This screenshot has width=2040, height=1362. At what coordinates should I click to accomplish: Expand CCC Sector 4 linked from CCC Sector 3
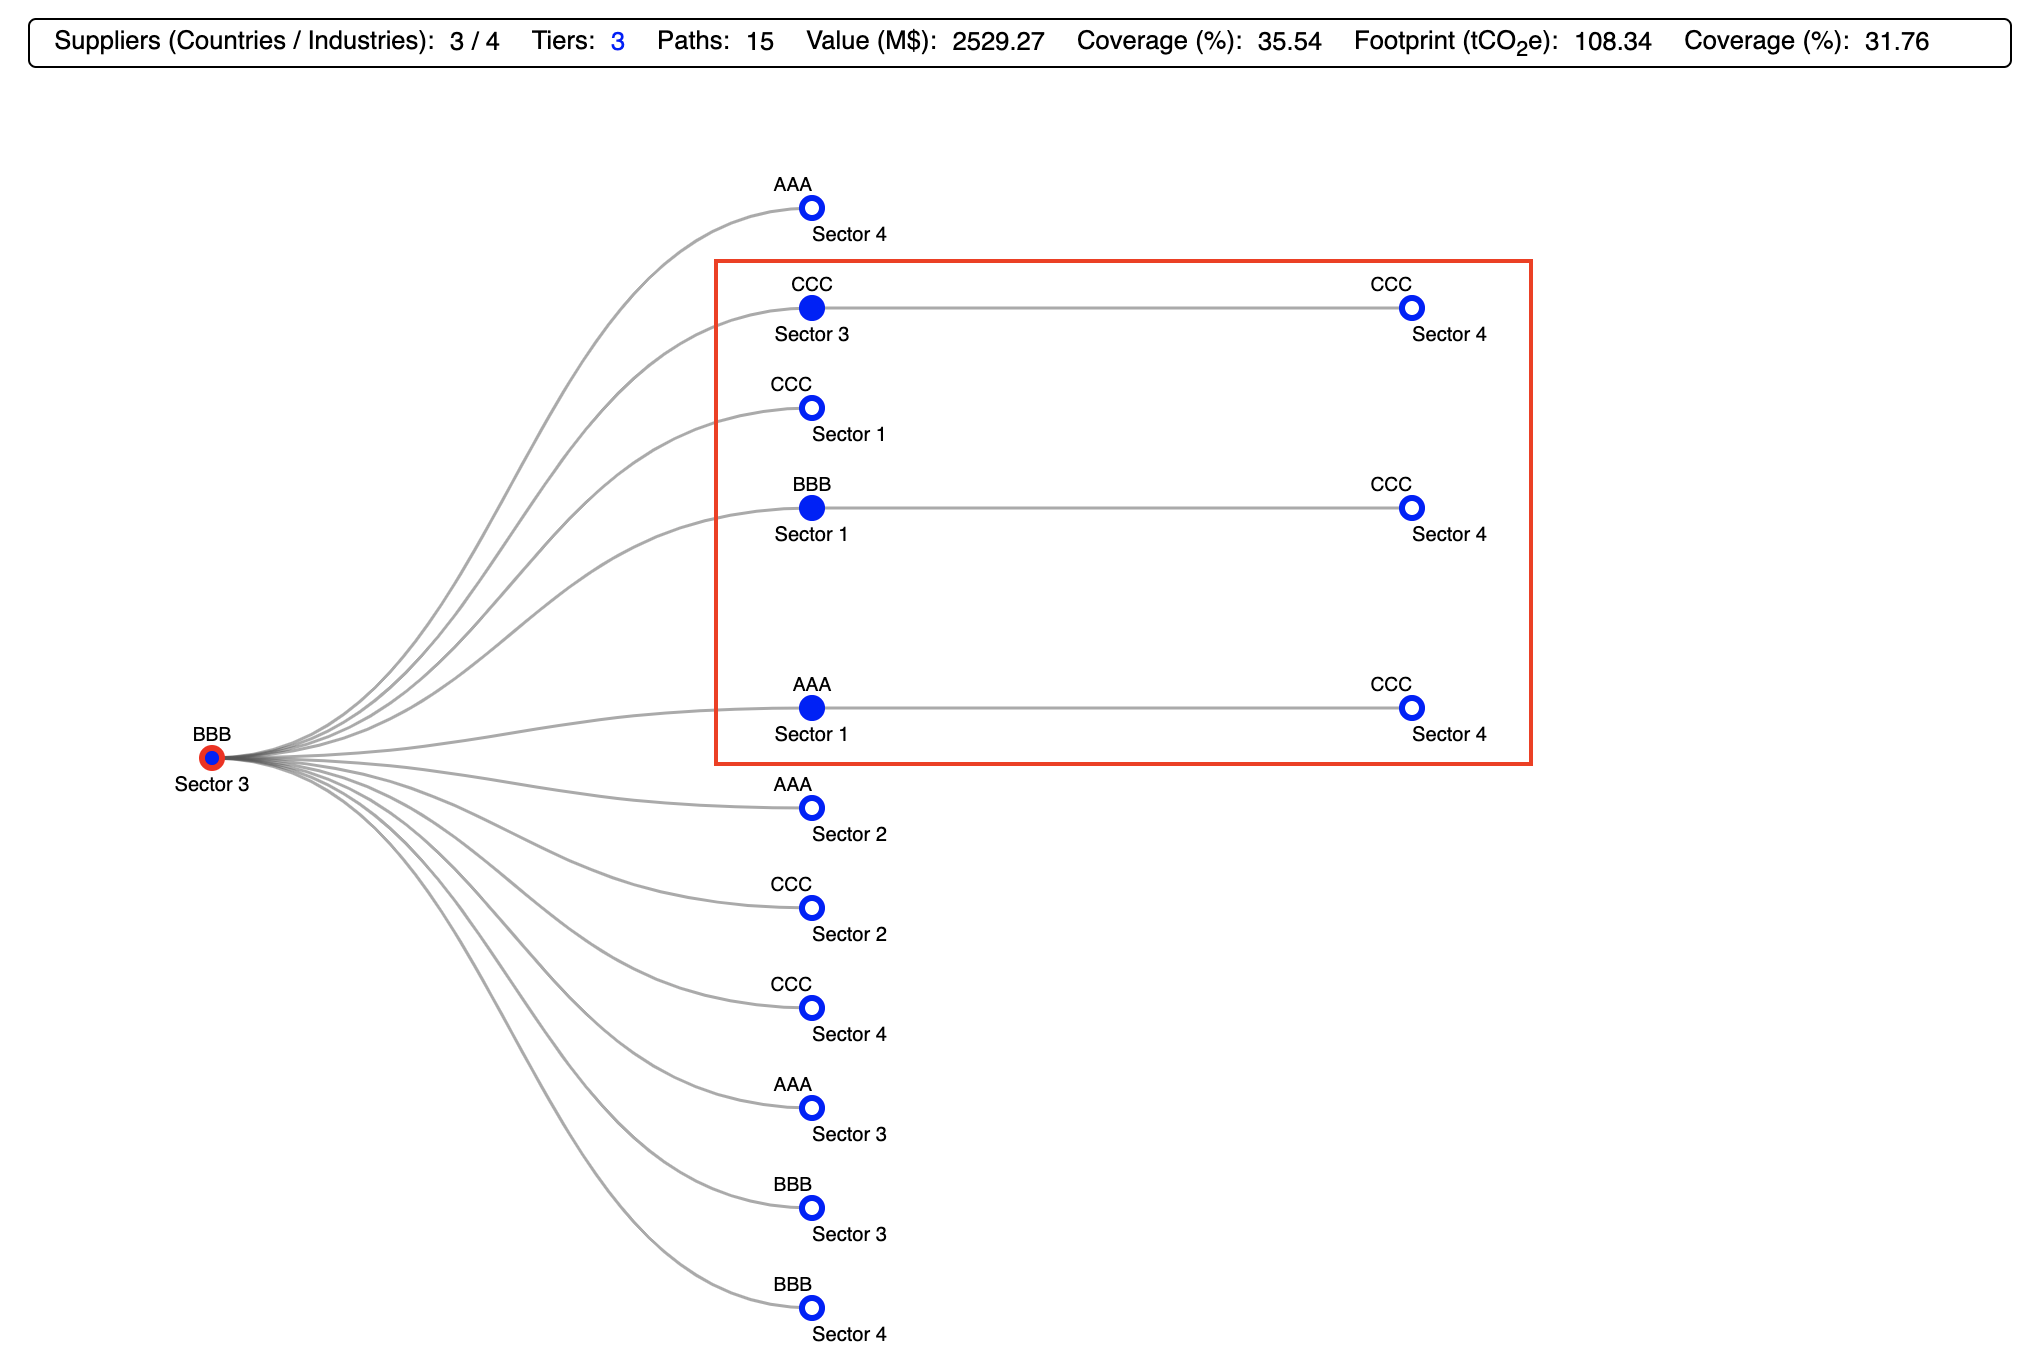point(1412,308)
